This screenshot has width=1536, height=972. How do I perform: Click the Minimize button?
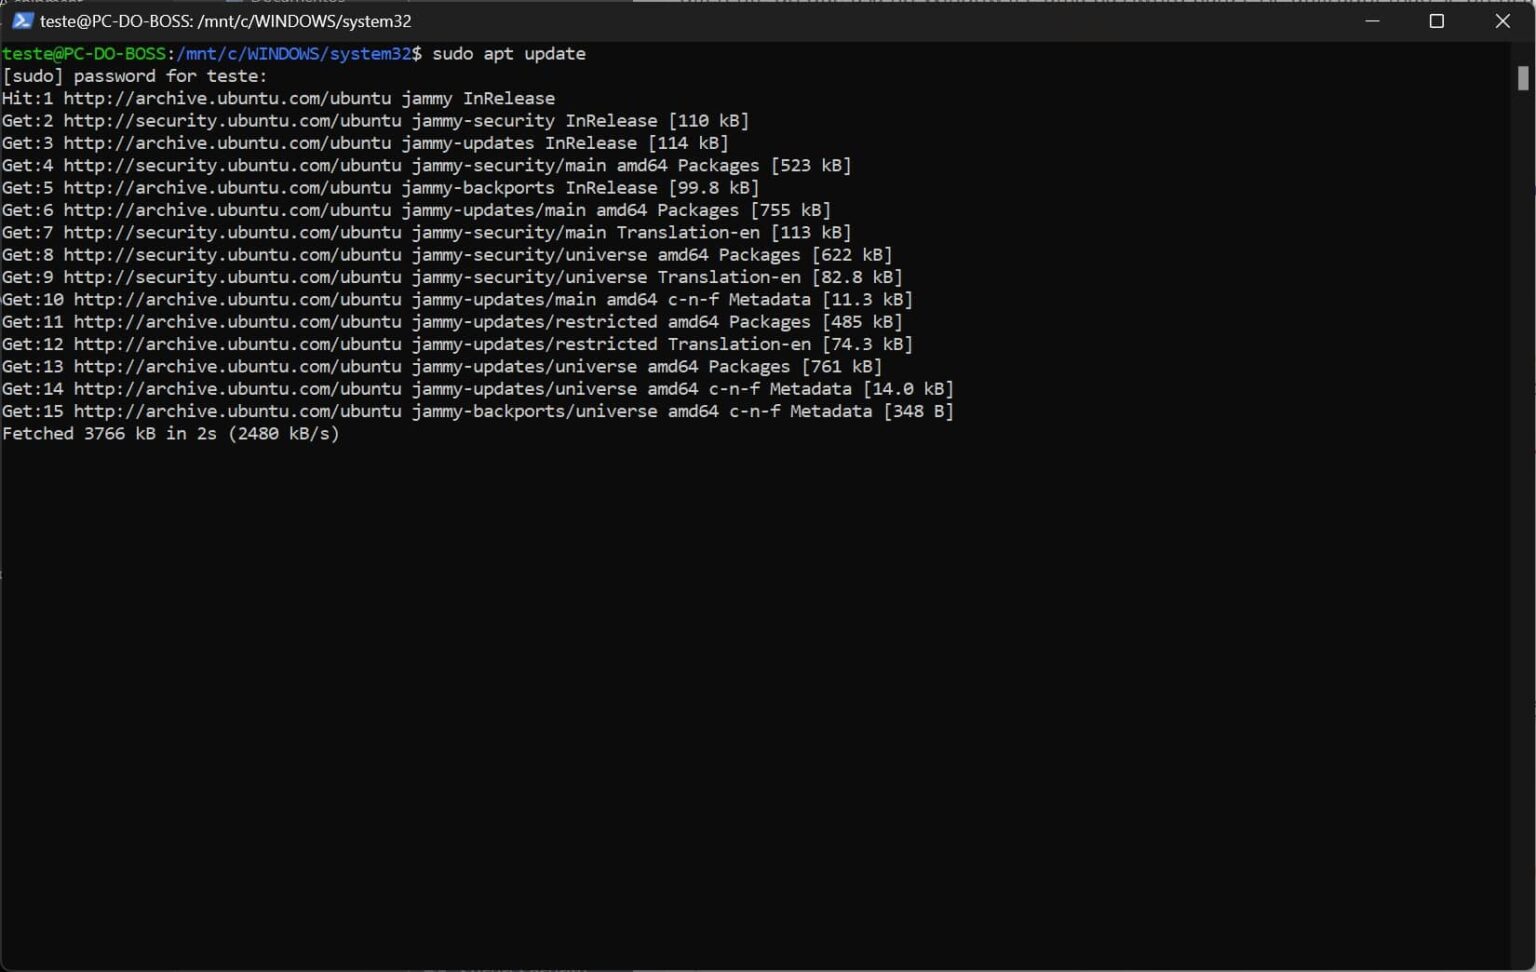click(x=1372, y=21)
